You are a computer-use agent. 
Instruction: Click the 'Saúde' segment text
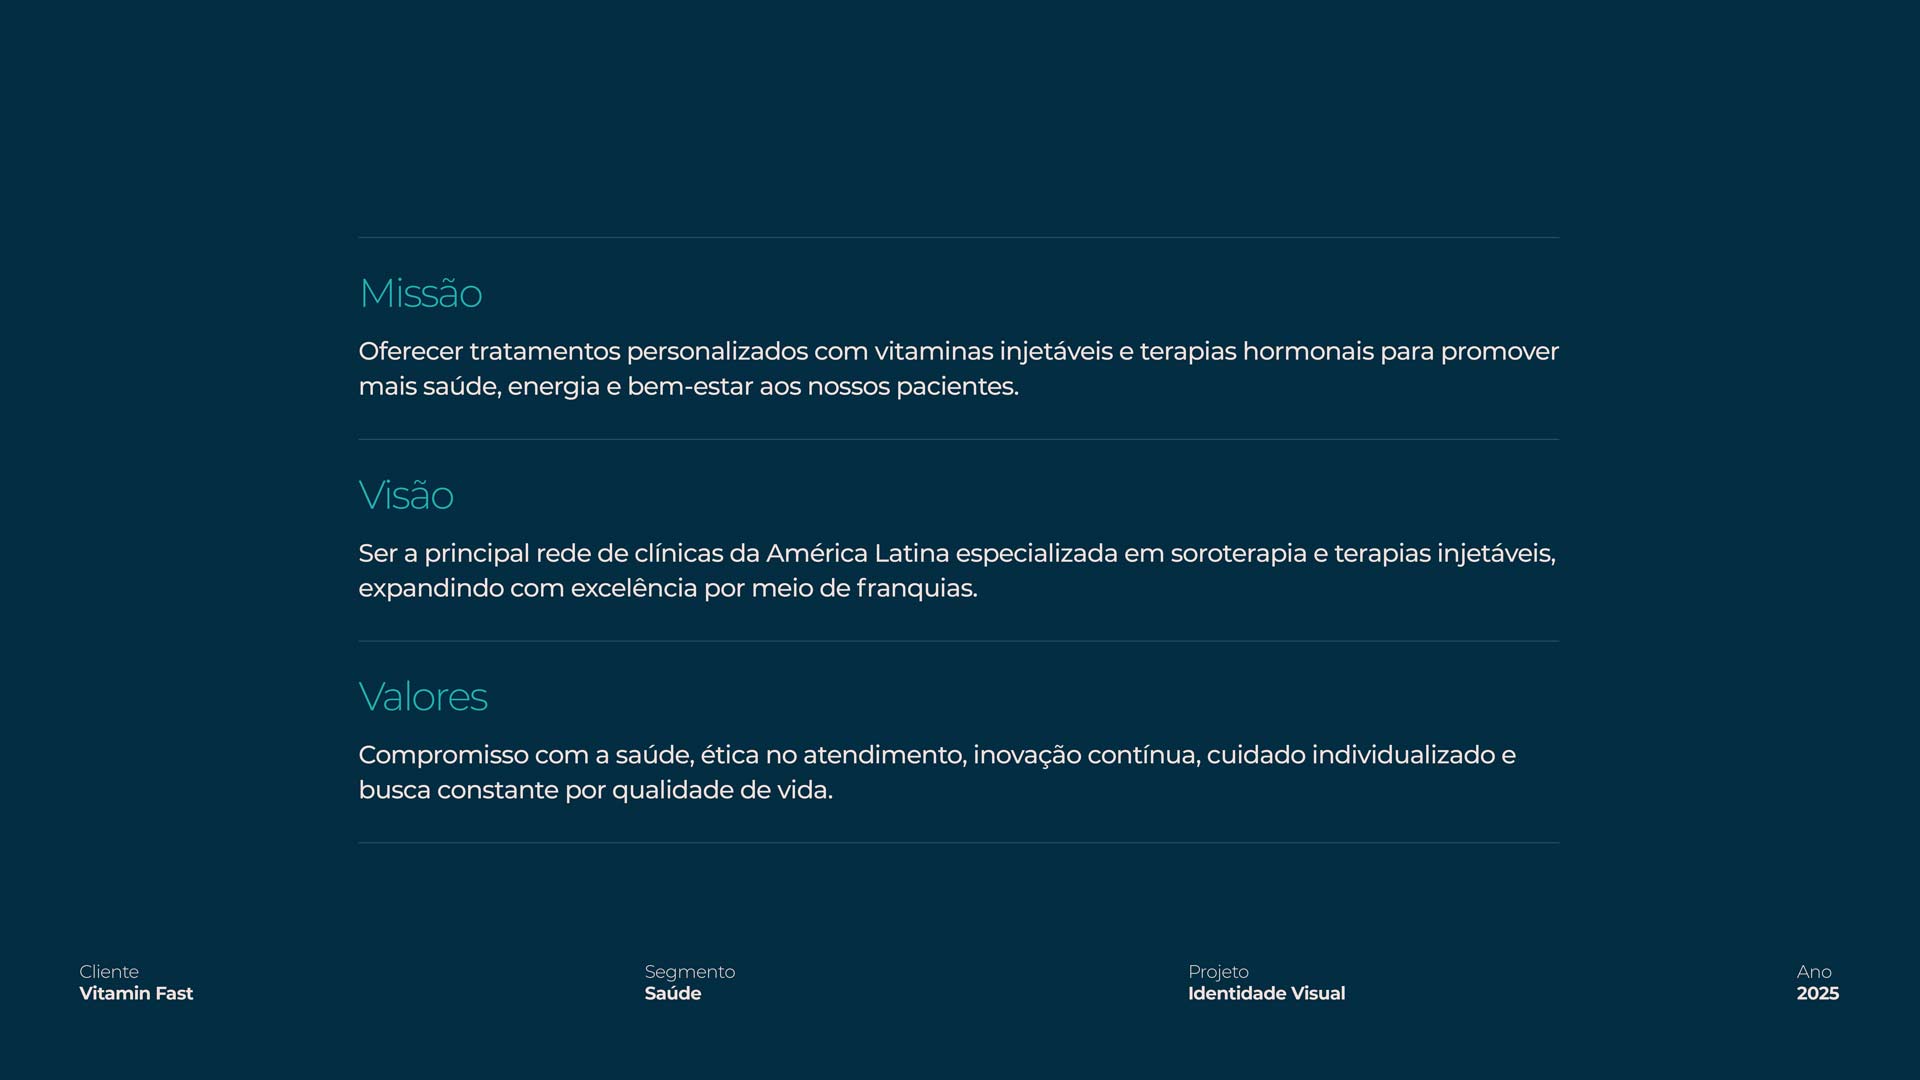(672, 994)
